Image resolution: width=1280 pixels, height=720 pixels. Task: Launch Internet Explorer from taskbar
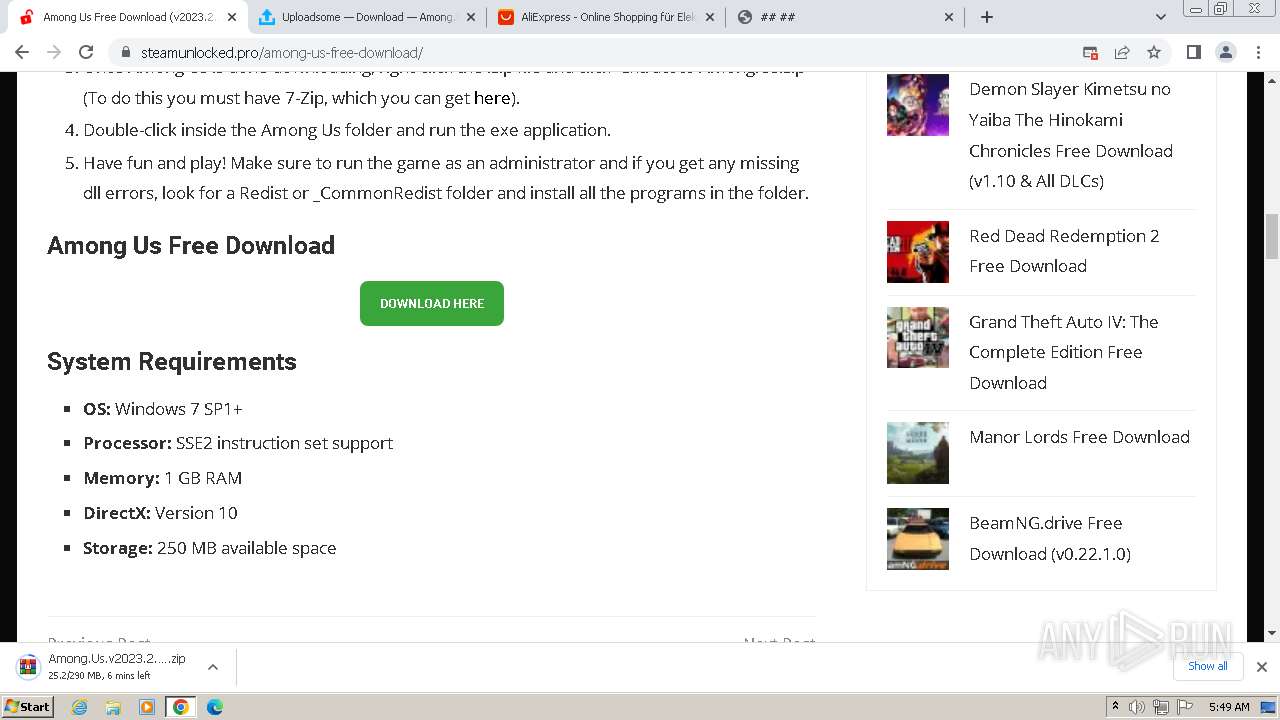click(x=80, y=707)
